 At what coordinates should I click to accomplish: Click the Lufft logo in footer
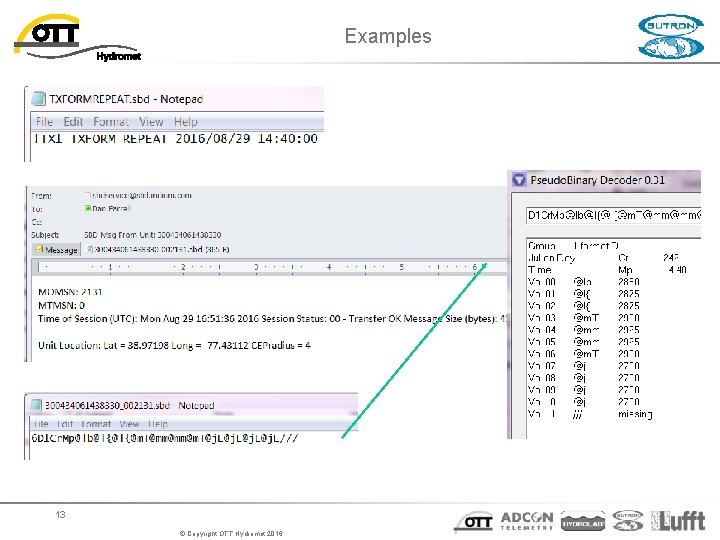coord(678,521)
